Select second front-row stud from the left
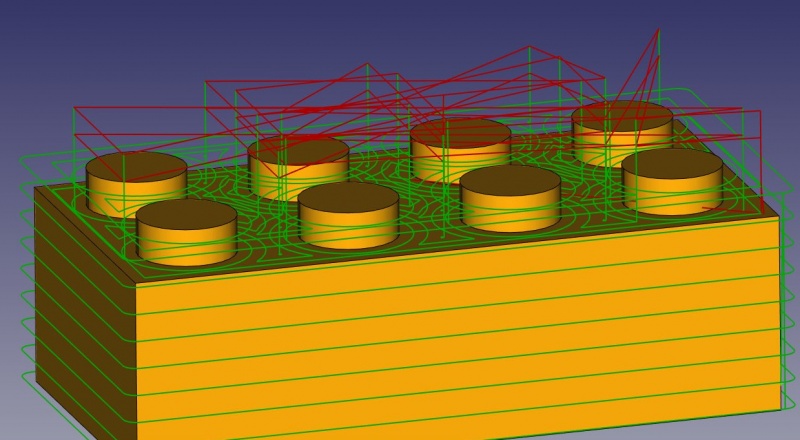800x440 pixels. point(348,215)
